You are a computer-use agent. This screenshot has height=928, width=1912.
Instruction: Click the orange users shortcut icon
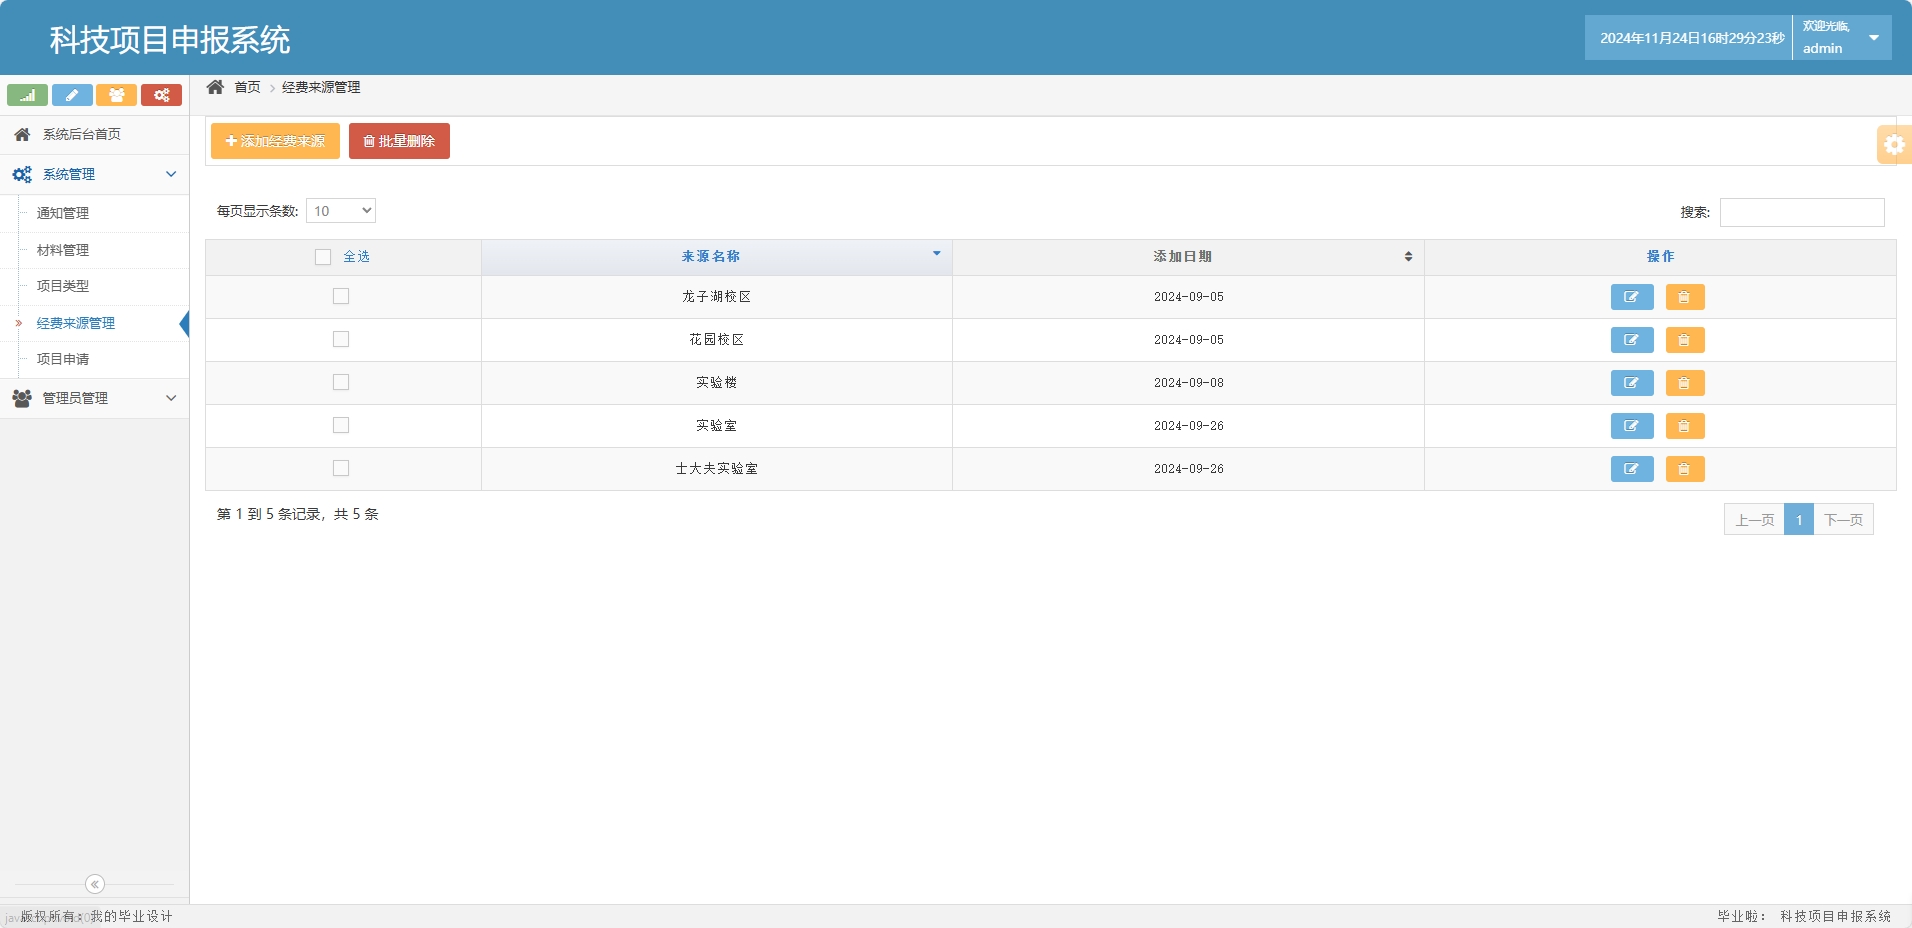click(116, 95)
